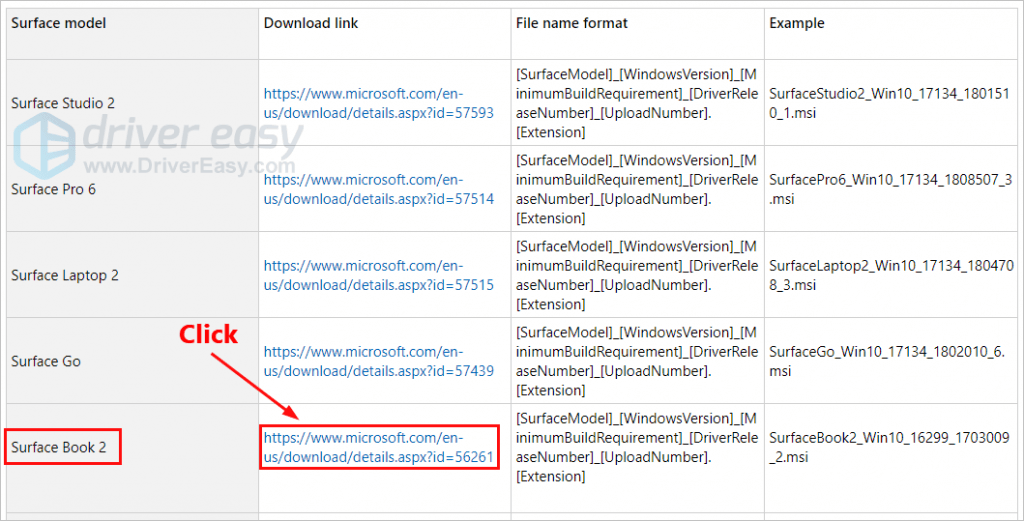Image resolution: width=1024 pixels, height=521 pixels.
Task: Click the "Download link" column header
Action: pos(310,23)
